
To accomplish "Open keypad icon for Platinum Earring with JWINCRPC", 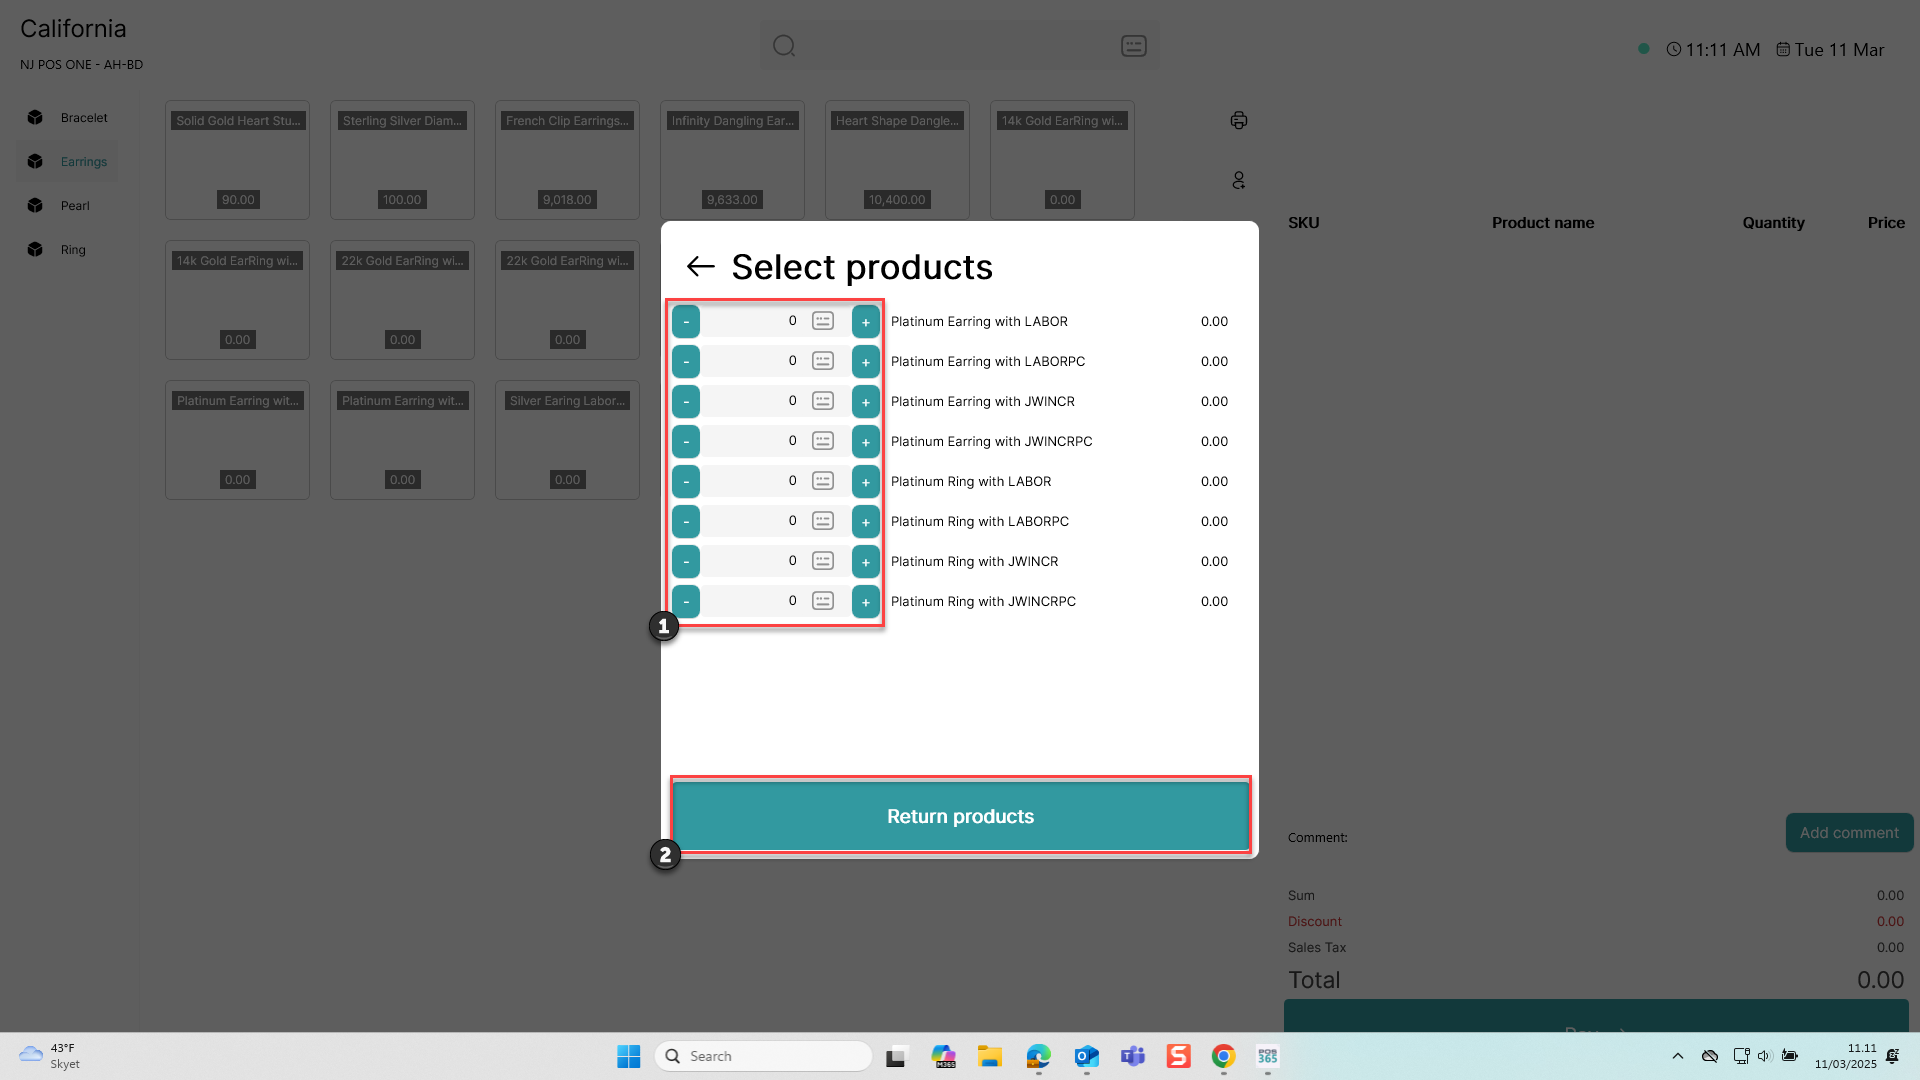I will coord(823,441).
